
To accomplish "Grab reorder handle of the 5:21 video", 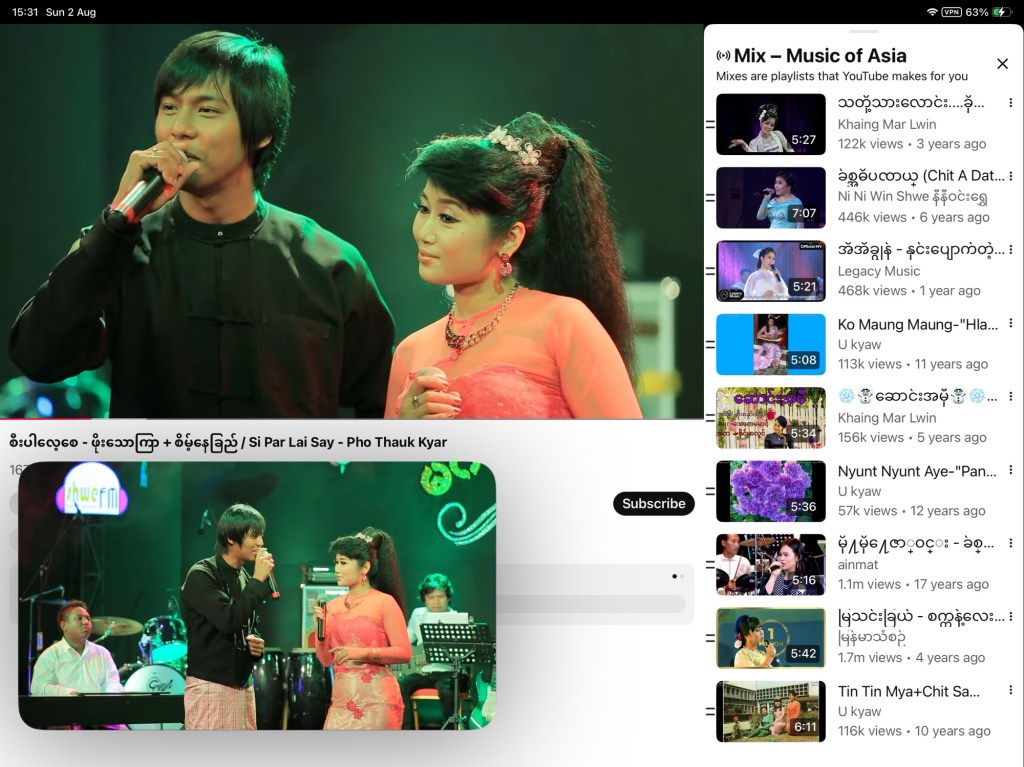I will tap(710, 271).
